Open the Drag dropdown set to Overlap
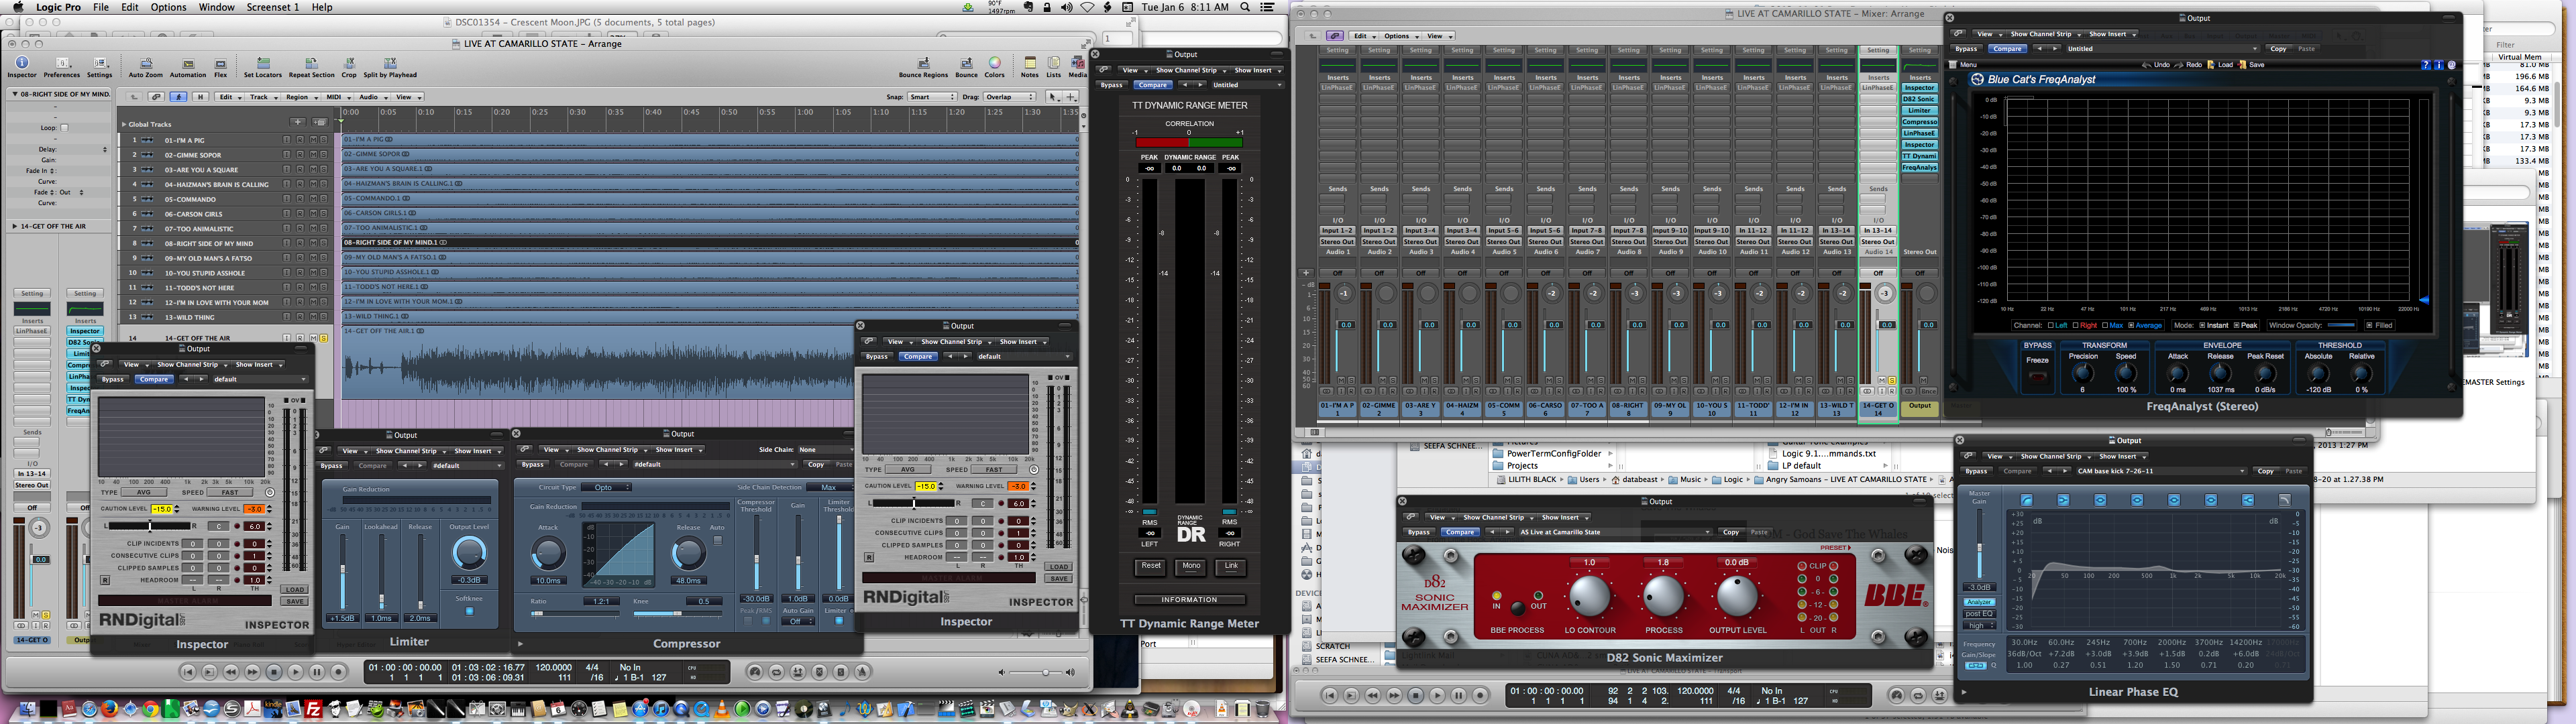2576x724 pixels. tap(1010, 97)
